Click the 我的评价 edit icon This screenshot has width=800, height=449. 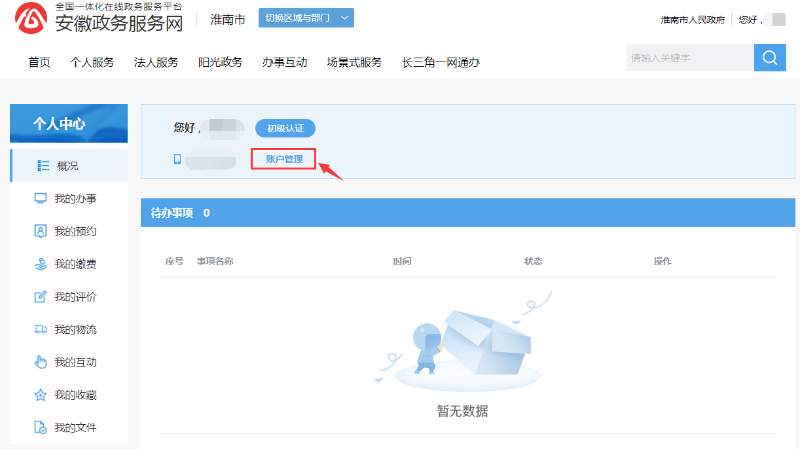(x=41, y=297)
